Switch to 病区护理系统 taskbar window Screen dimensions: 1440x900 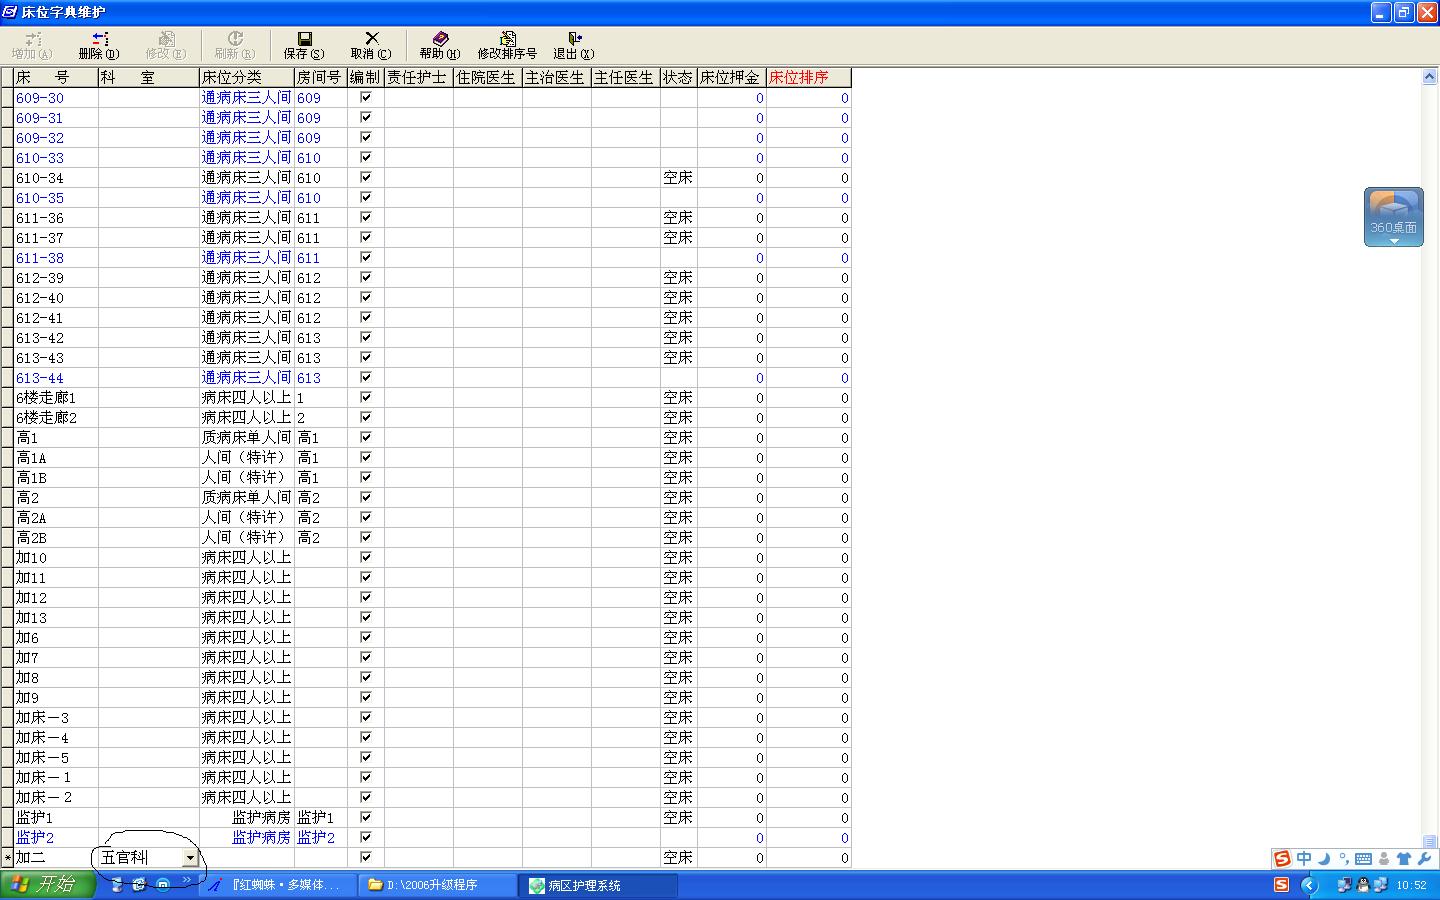(x=598, y=885)
